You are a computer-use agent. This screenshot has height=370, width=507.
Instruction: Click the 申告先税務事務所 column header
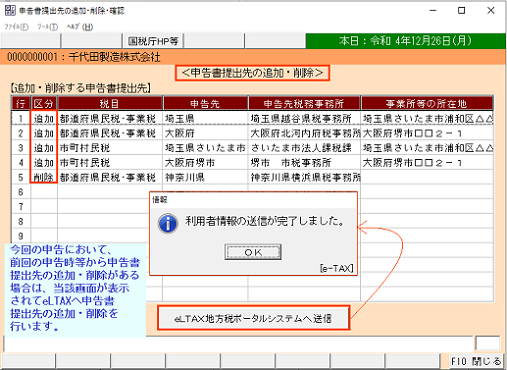304,104
